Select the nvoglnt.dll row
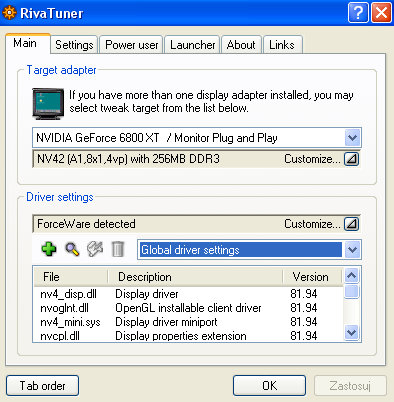The image size is (394, 402). pos(188,308)
